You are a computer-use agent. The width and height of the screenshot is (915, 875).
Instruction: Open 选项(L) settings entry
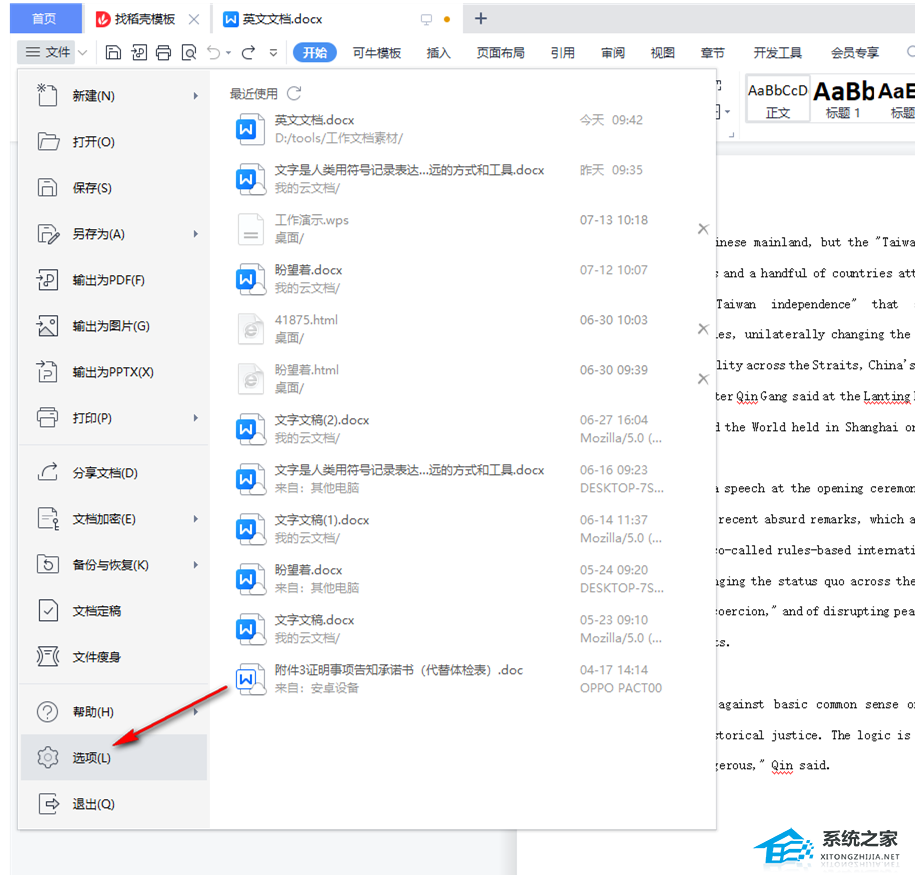[x=114, y=758]
